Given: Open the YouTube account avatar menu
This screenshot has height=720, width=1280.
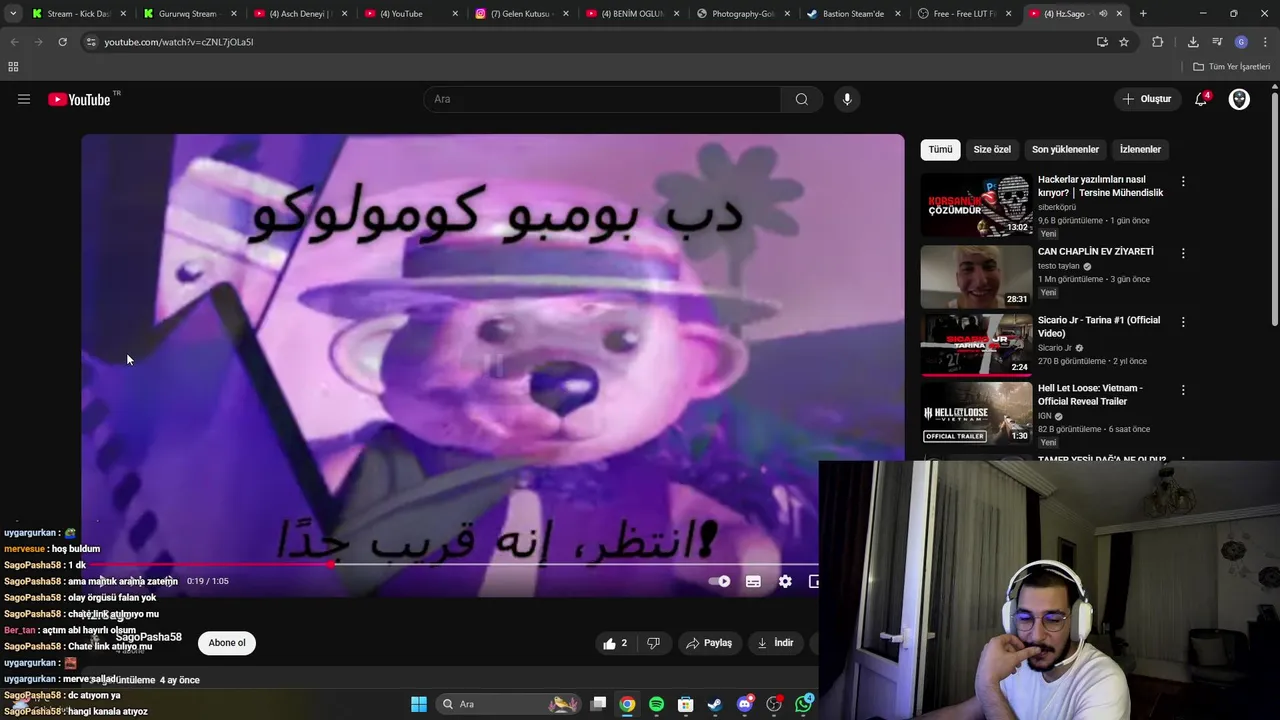Looking at the screenshot, I should coord(1239,99).
